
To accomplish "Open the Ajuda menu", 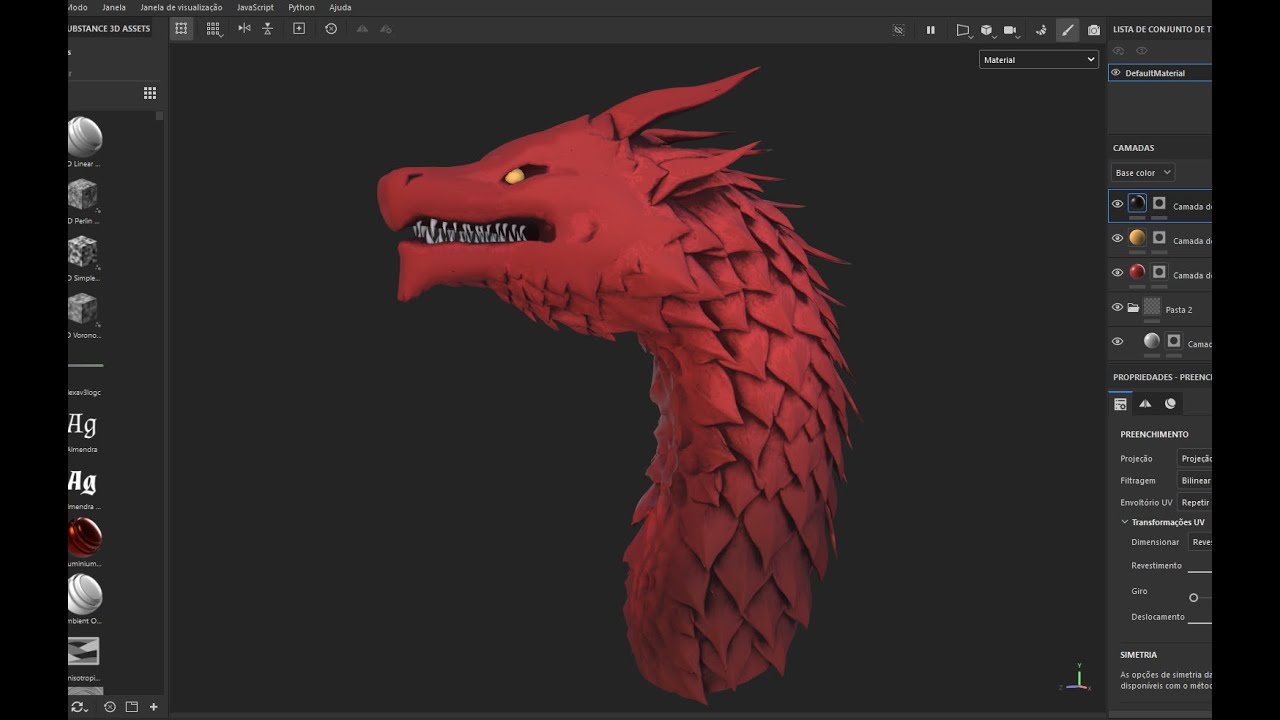I will 340,7.
